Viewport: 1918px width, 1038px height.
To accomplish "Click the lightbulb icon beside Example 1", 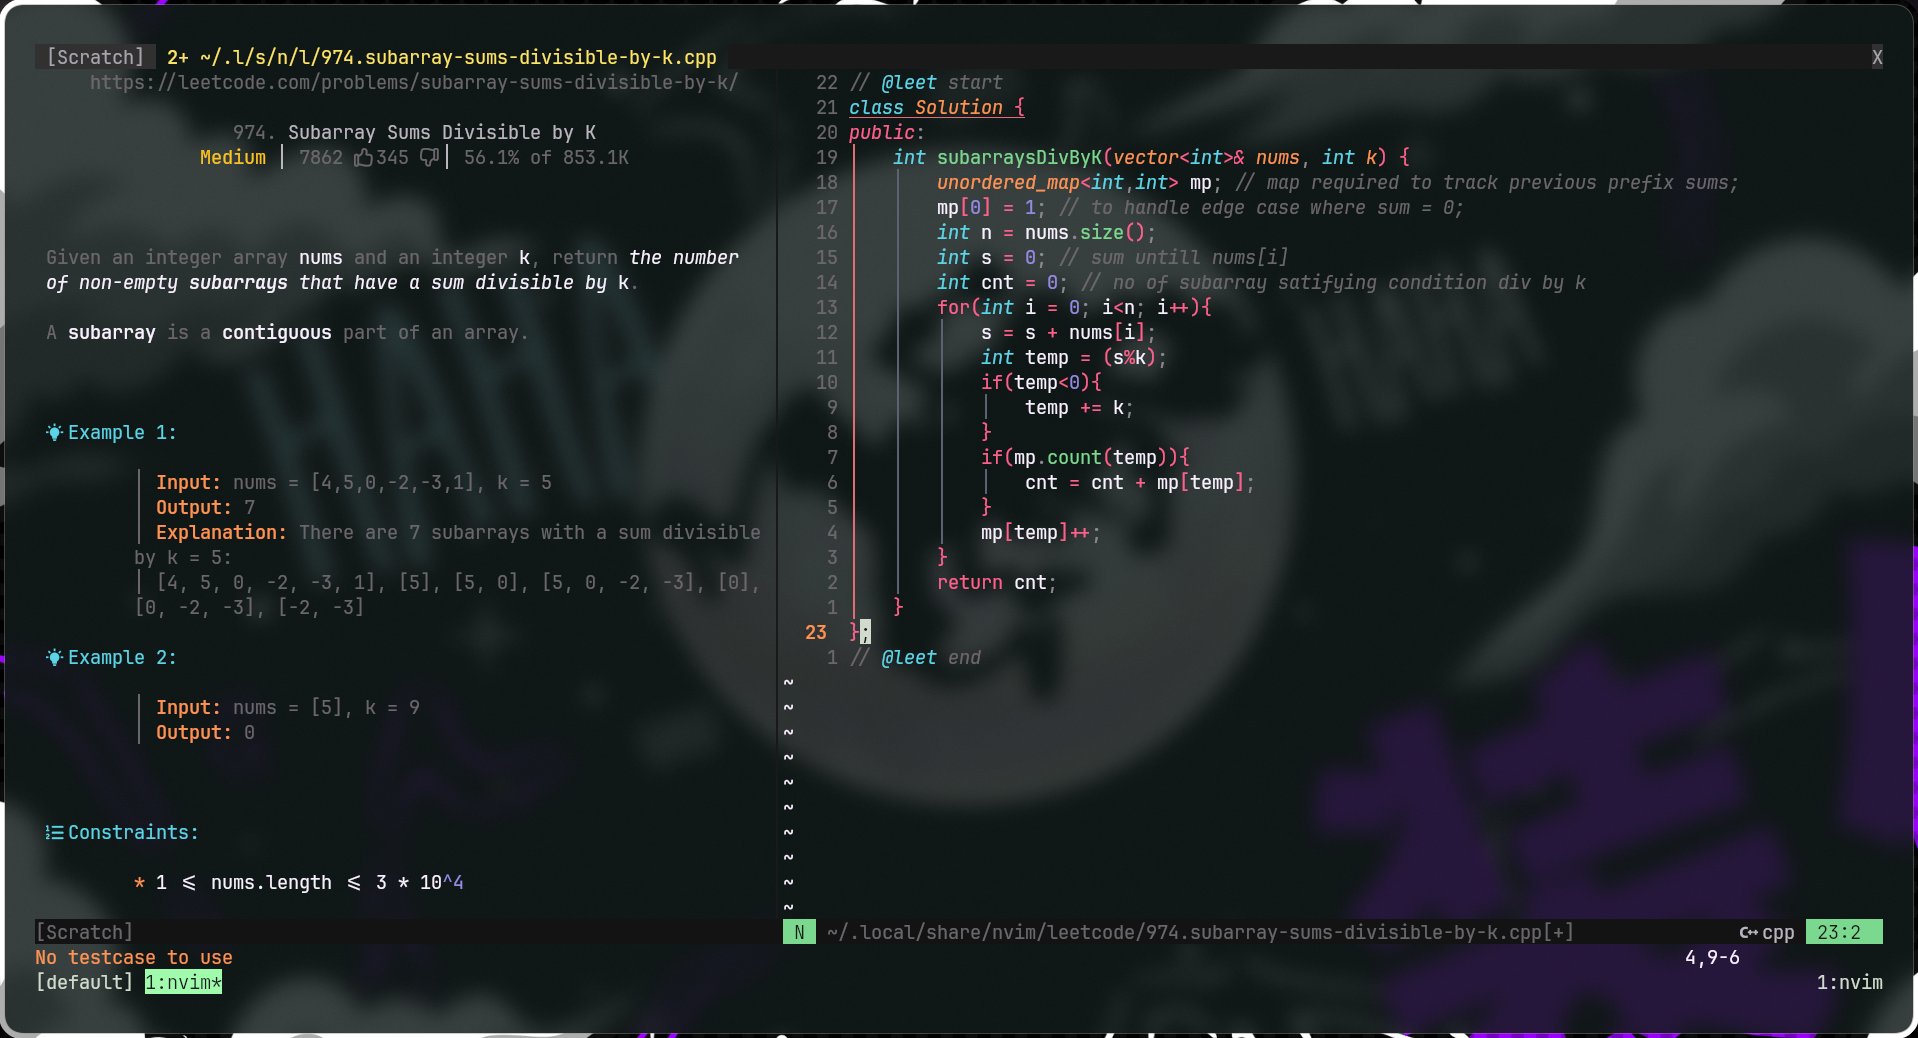I will (x=54, y=433).
